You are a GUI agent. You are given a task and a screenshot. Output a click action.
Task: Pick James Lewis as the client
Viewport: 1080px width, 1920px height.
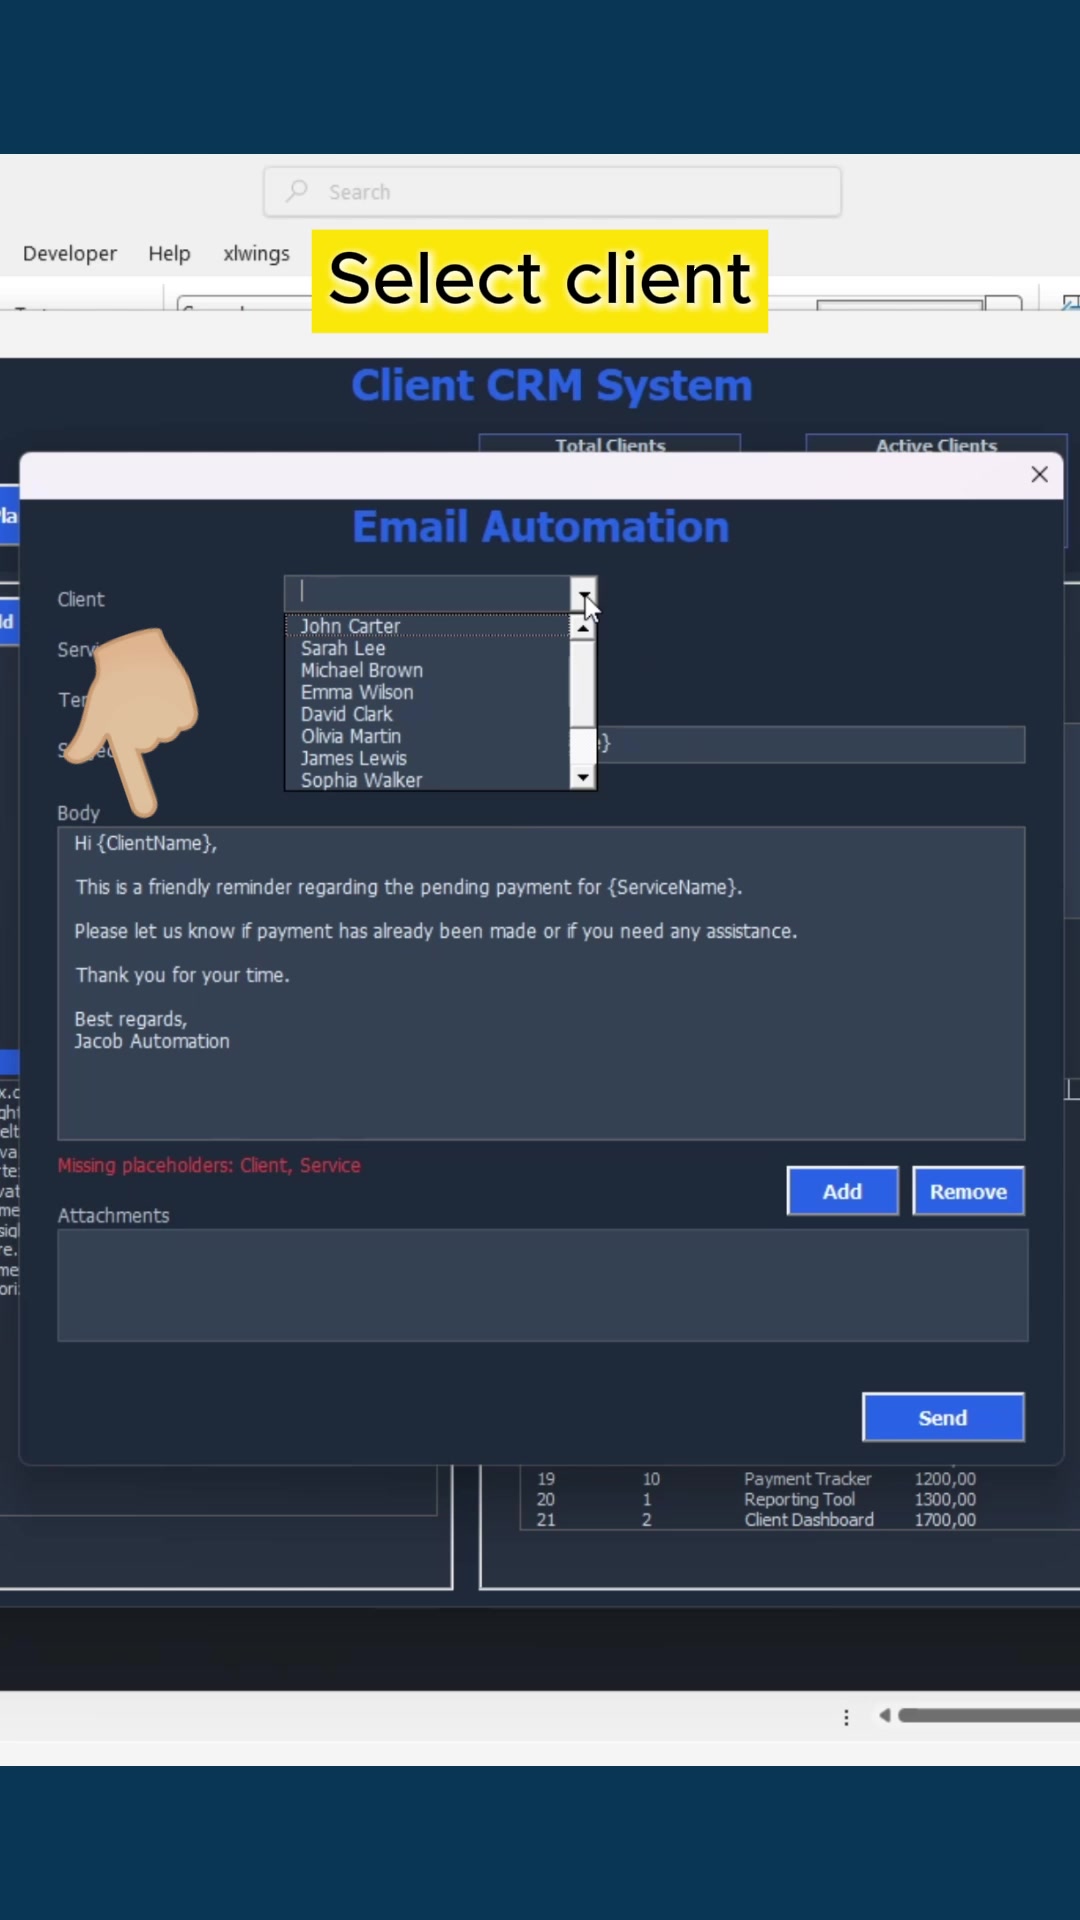point(427,758)
